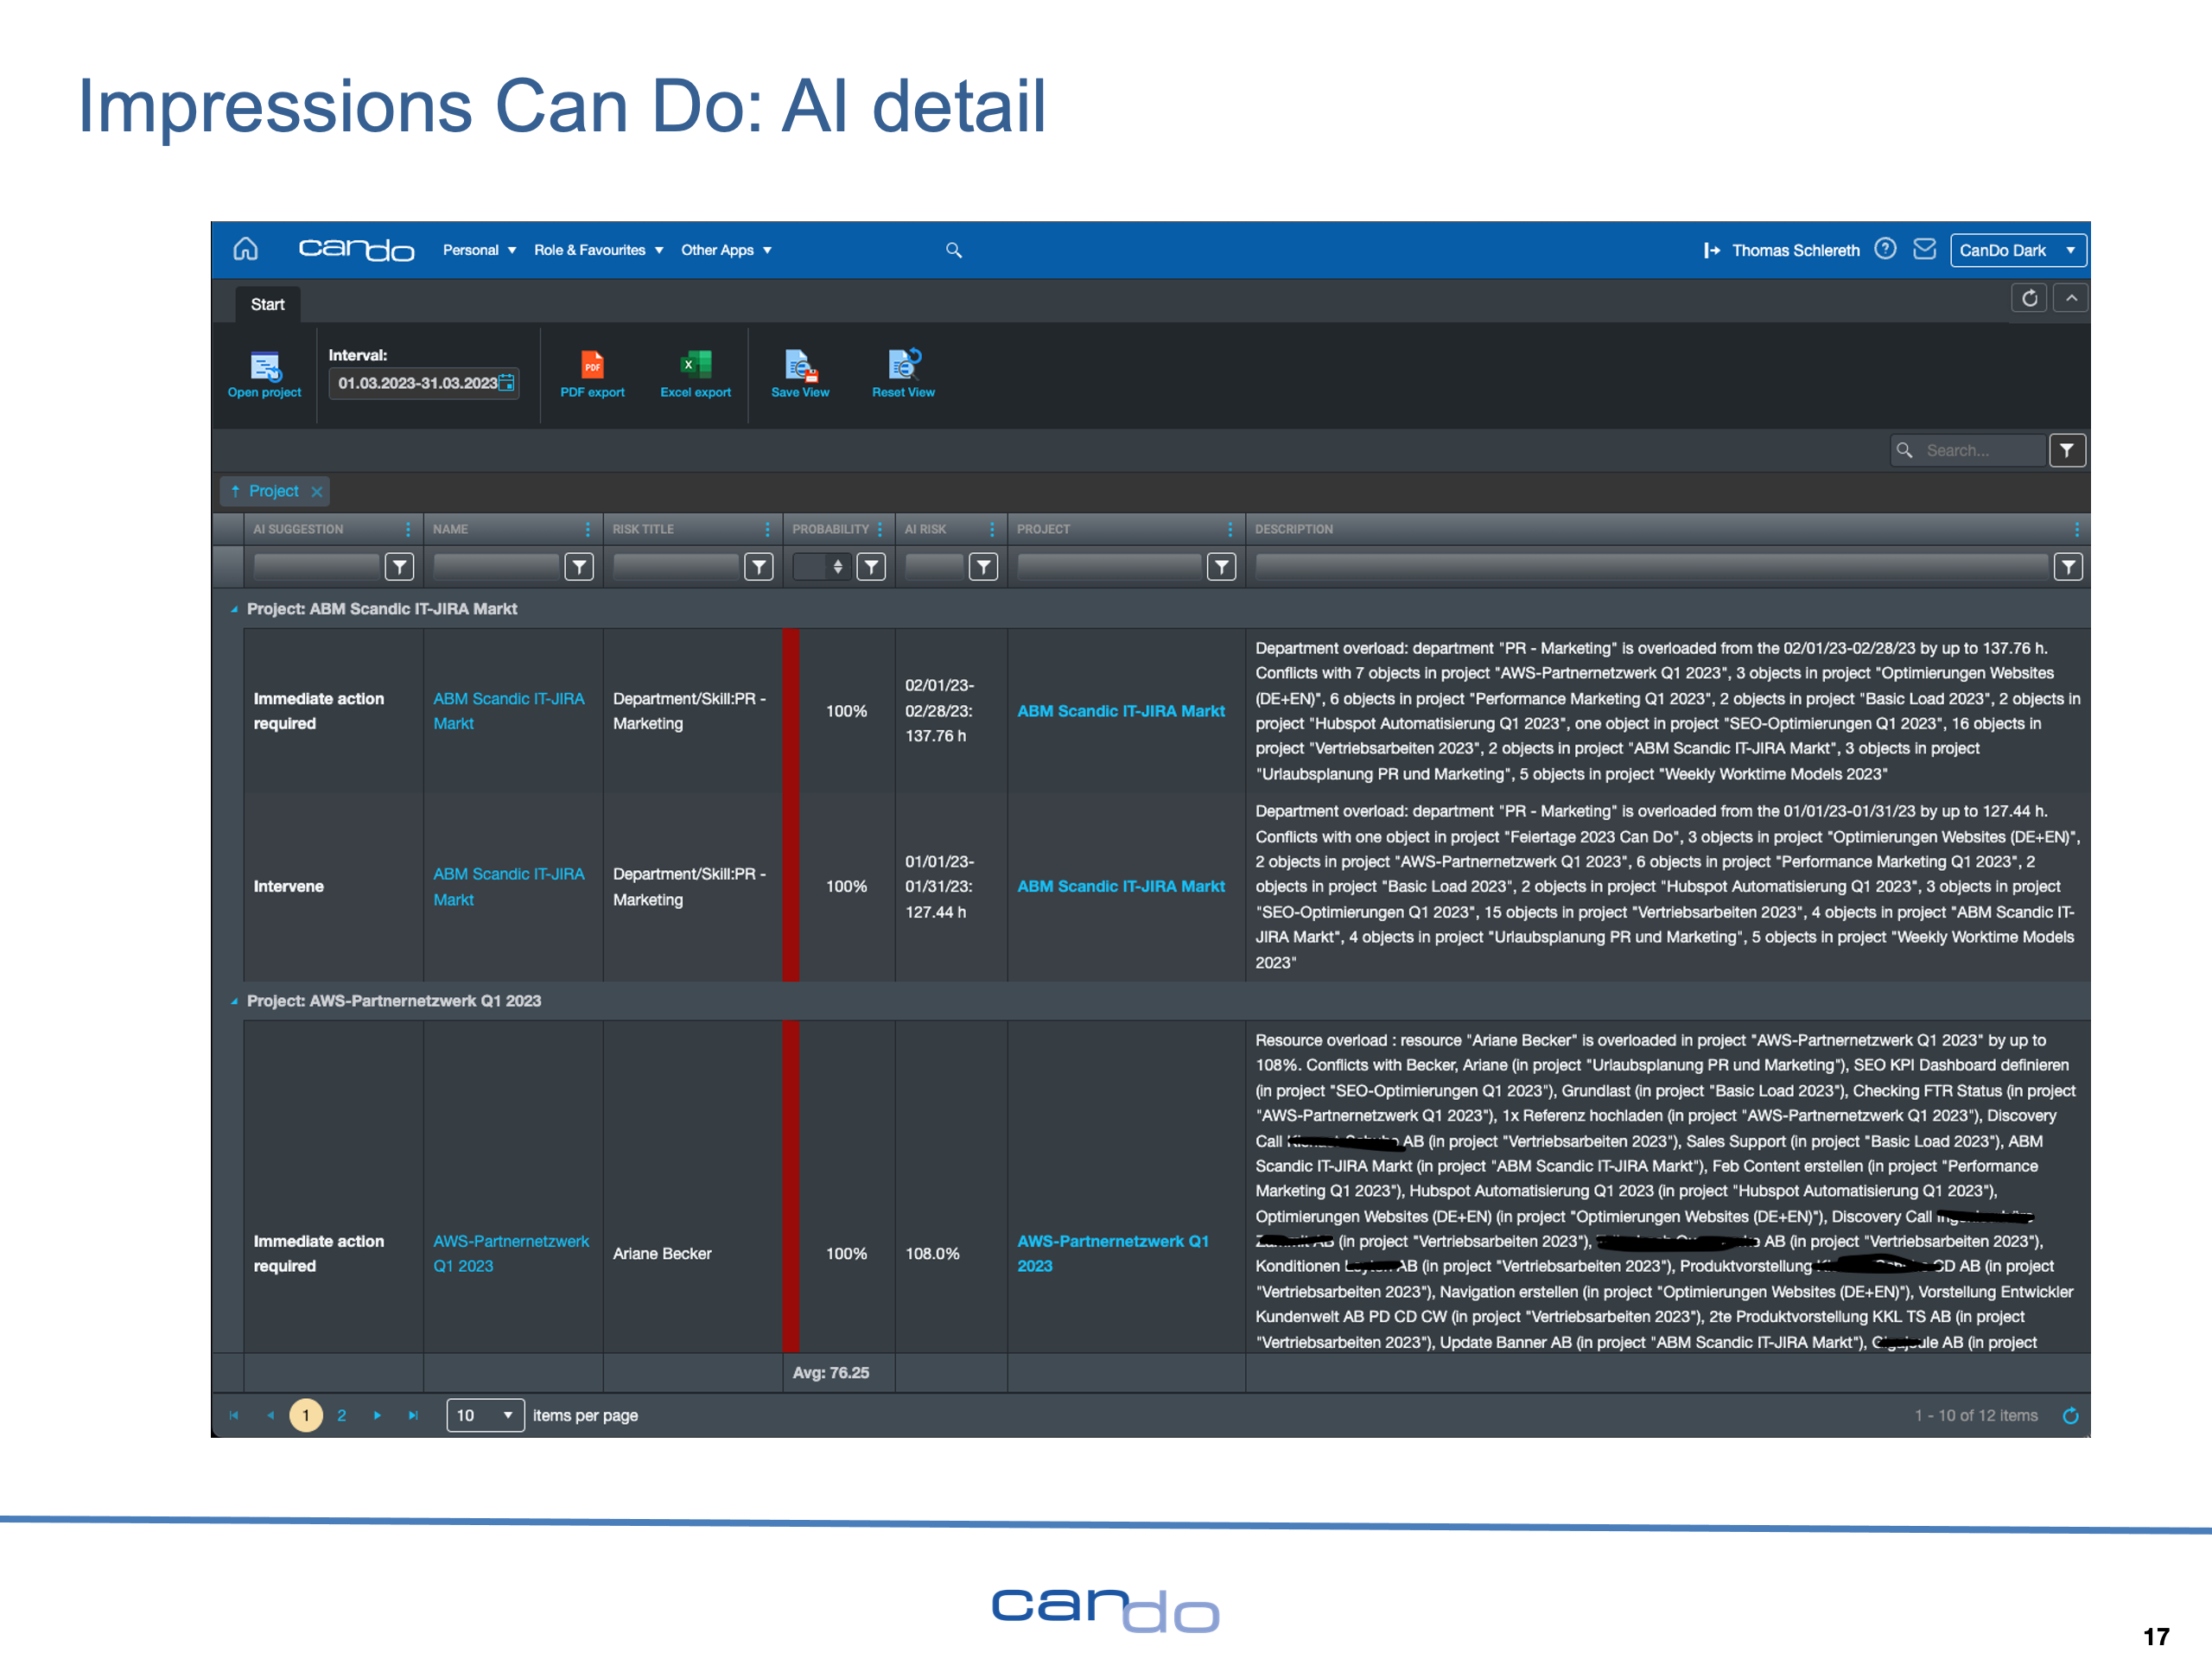
Task: Open the search magnifier in header
Action: pos(954,250)
